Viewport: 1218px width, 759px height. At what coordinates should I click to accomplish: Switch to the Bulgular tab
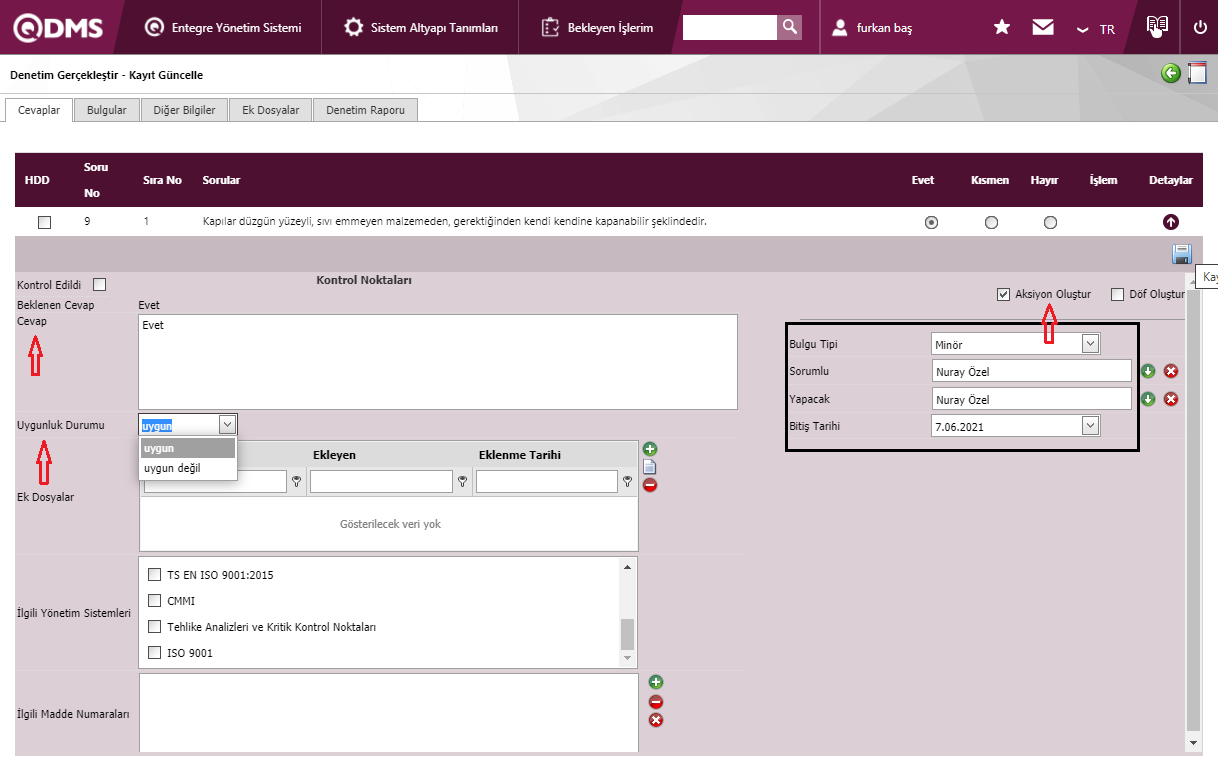point(107,110)
